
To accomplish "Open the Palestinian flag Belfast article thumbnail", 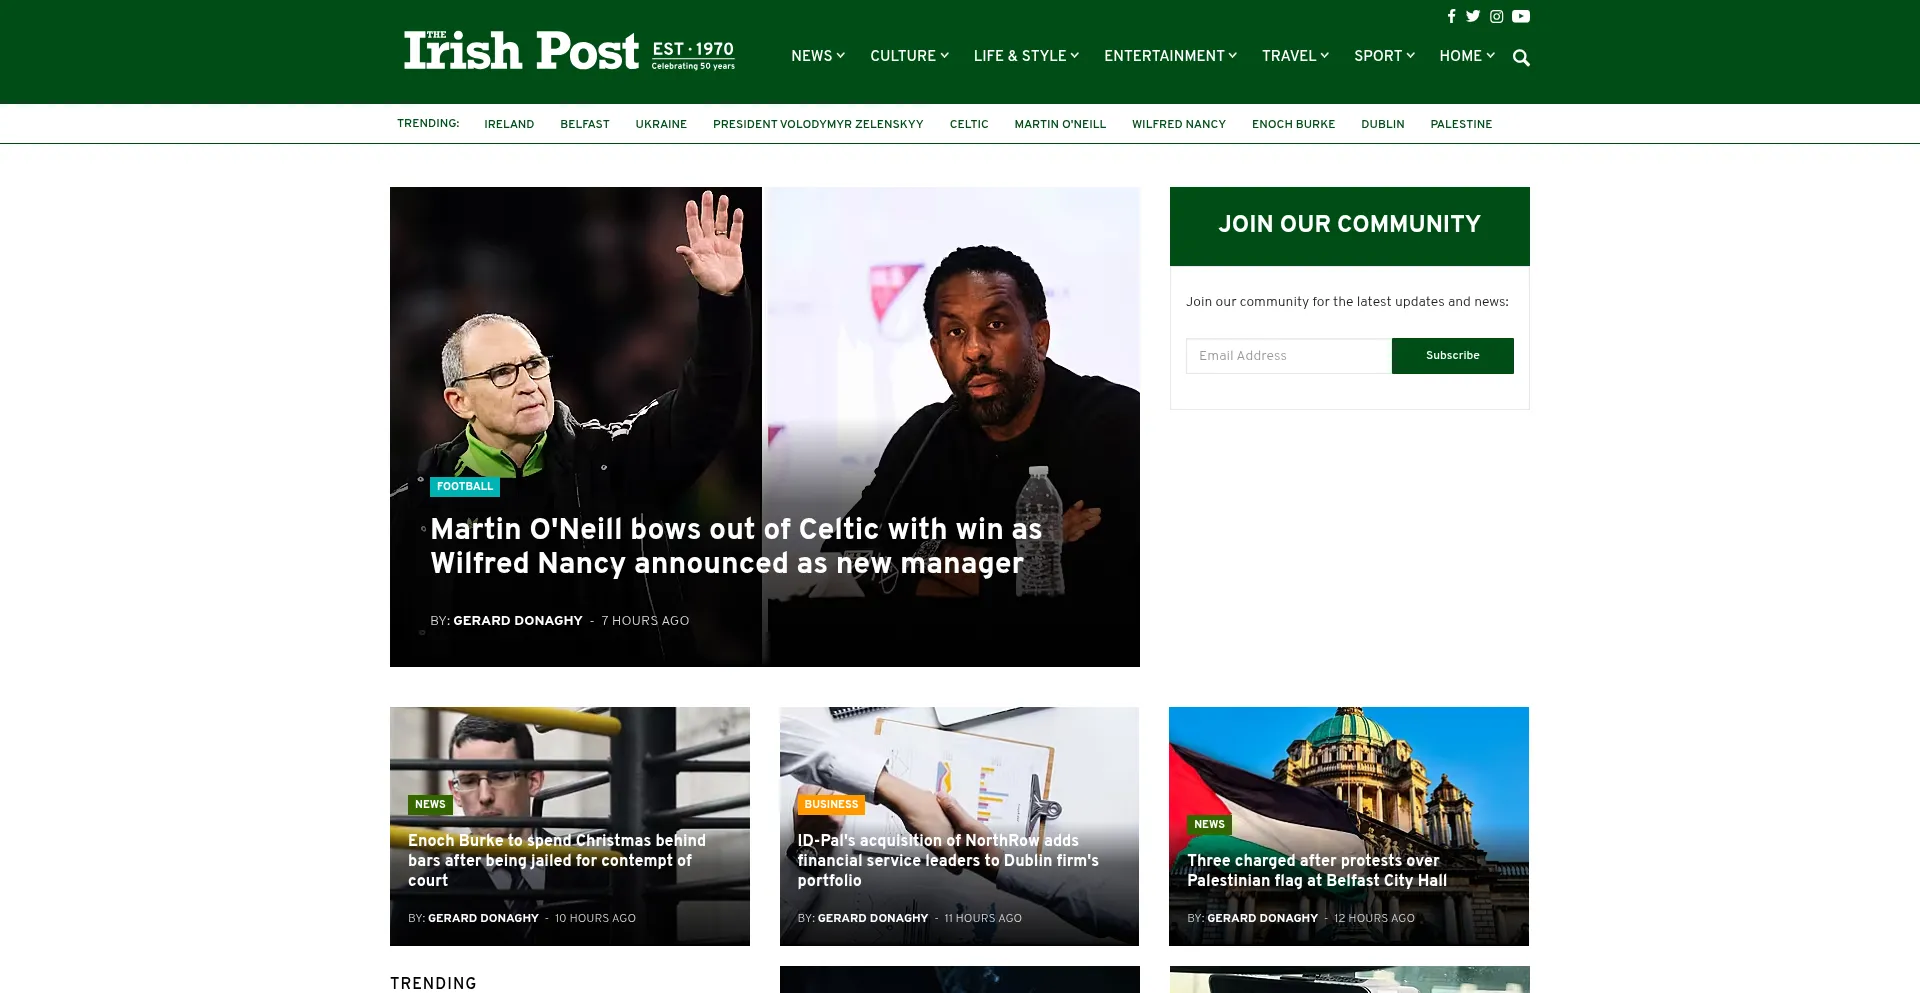I will pos(1348,826).
